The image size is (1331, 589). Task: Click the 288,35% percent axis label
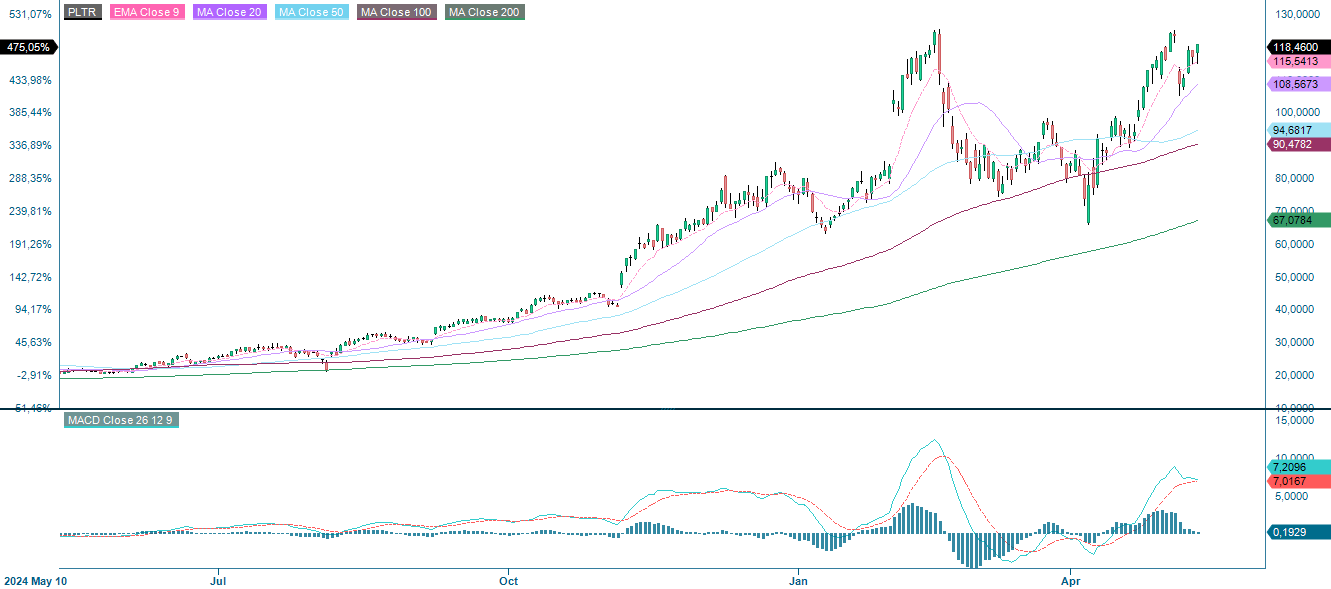pyautogui.click(x=30, y=179)
